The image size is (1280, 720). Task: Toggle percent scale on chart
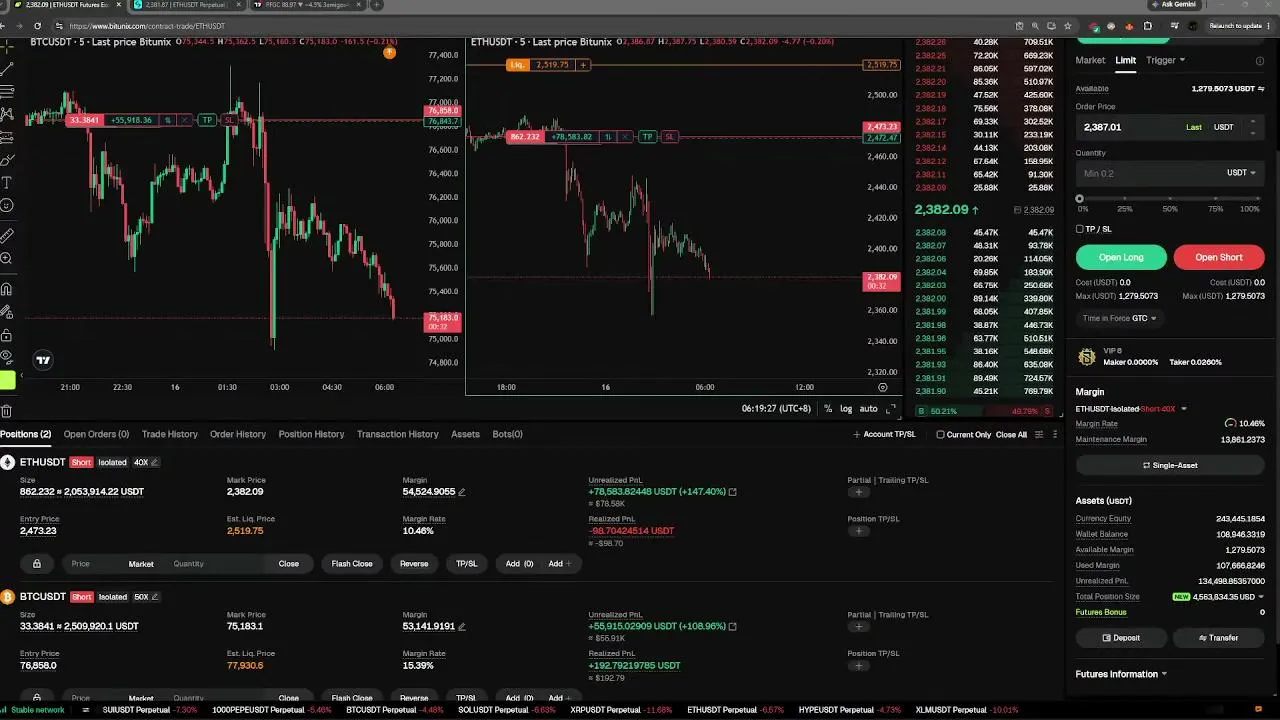[827, 409]
